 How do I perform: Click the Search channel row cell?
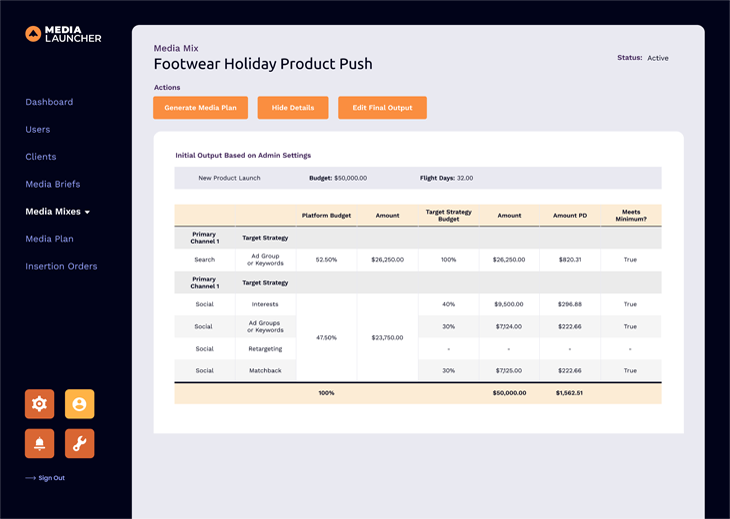pos(204,259)
